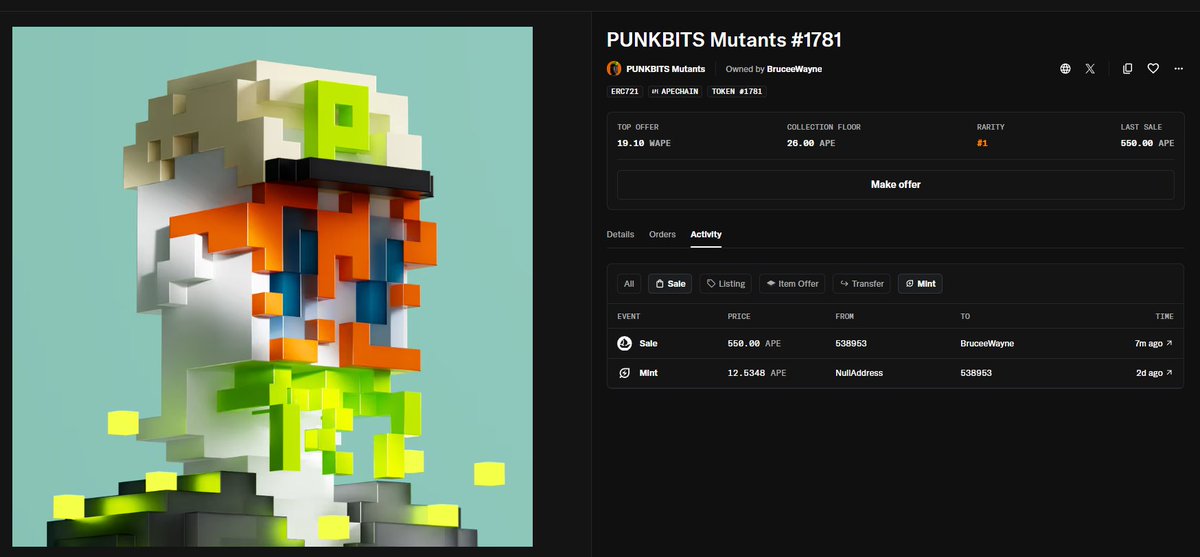Image resolution: width=1200 pixels, height=557 pixels.
Task: Toggle the Transfer activity filter
Action: click(x=861, y=284)
